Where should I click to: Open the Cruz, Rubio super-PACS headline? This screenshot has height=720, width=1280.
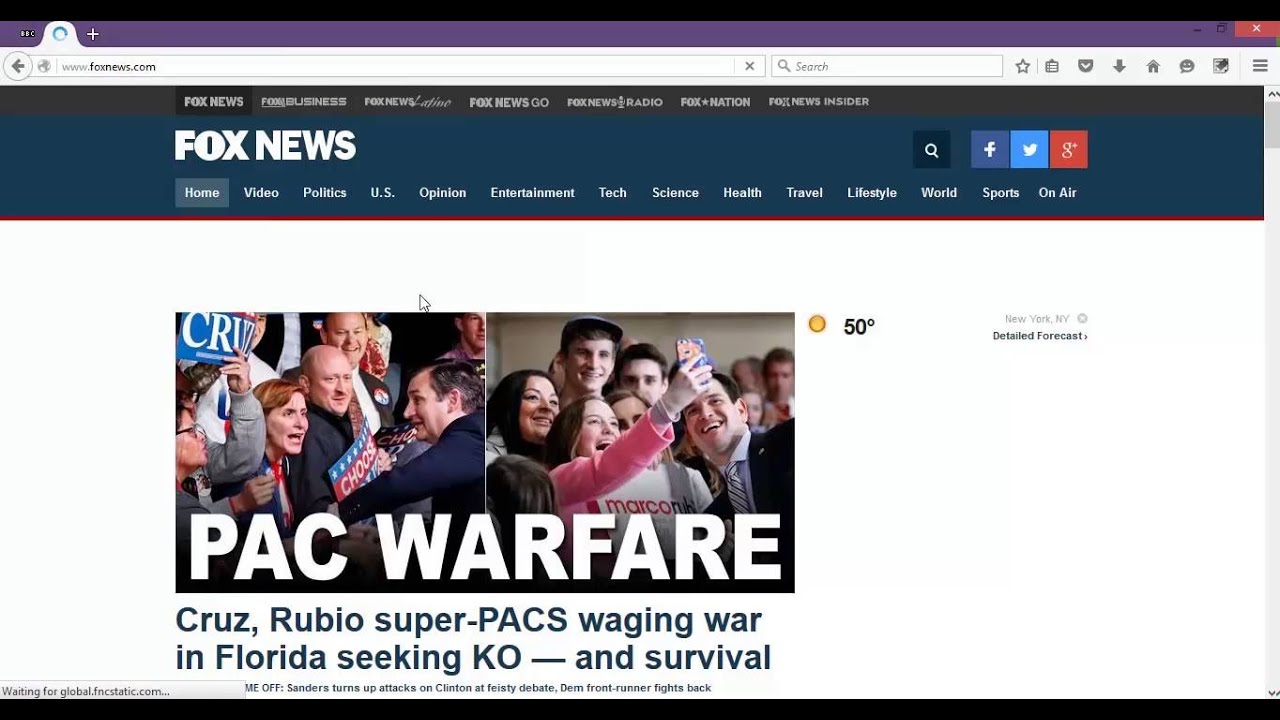(473, 638)
